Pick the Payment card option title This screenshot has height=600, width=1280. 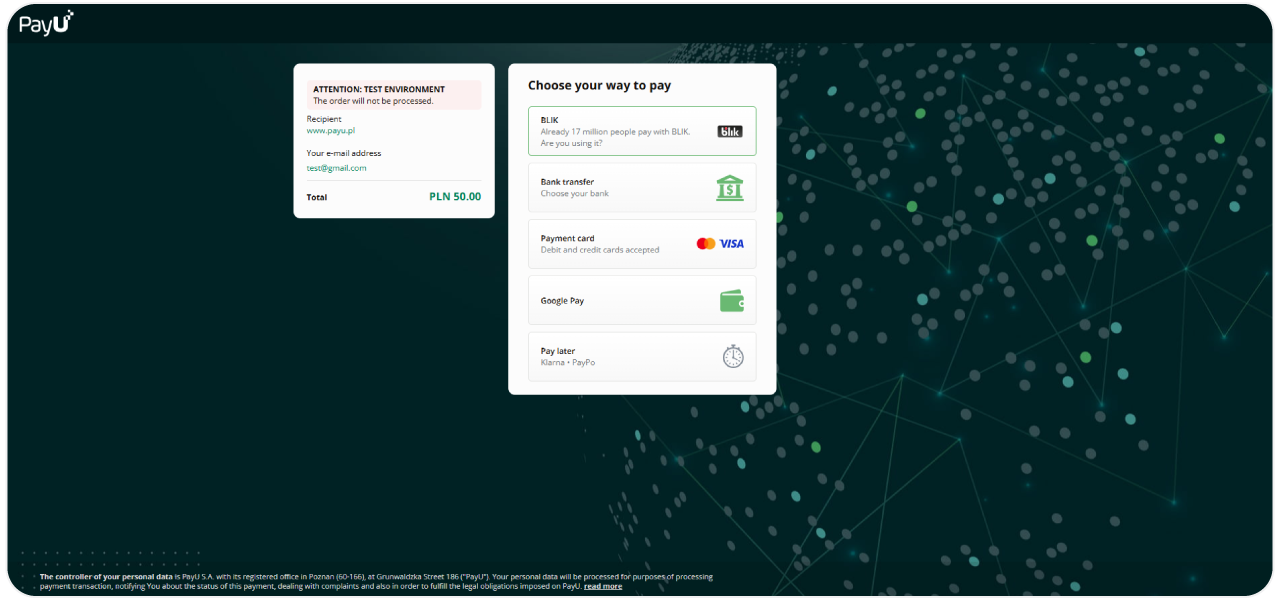point(568,239)
